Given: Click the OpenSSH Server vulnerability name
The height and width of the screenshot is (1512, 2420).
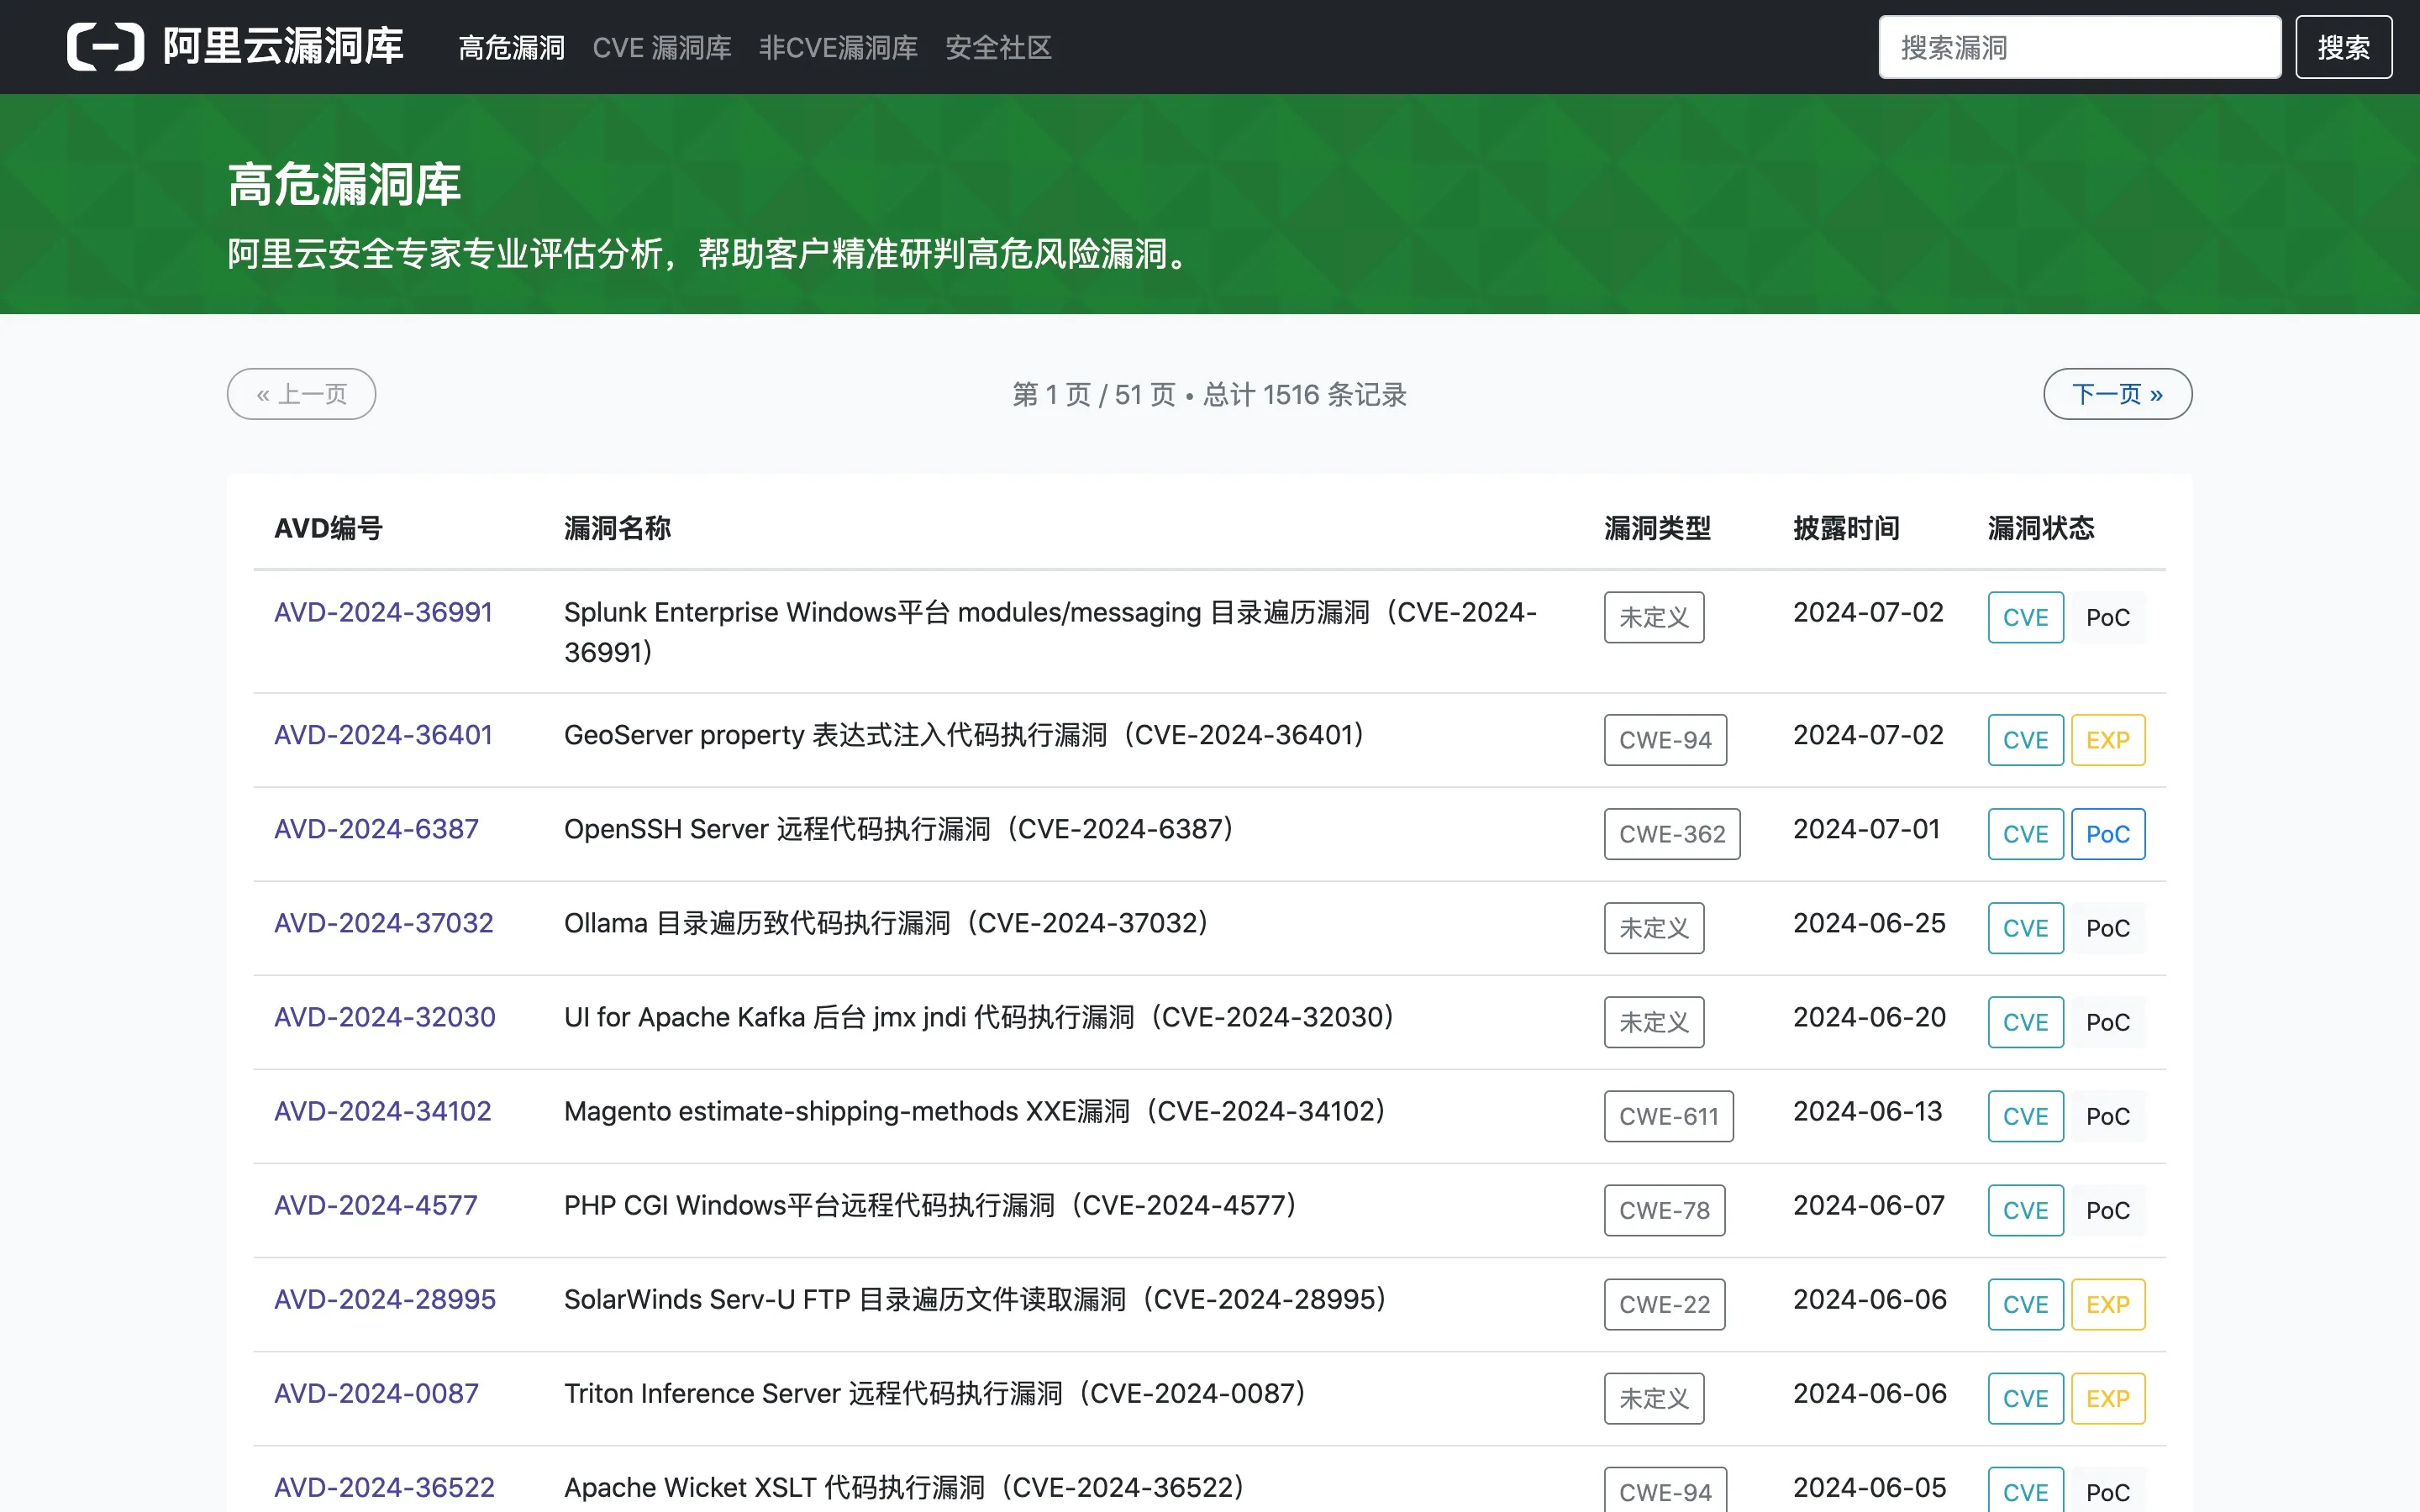Looking at the screenshot, I should [900, 829].
